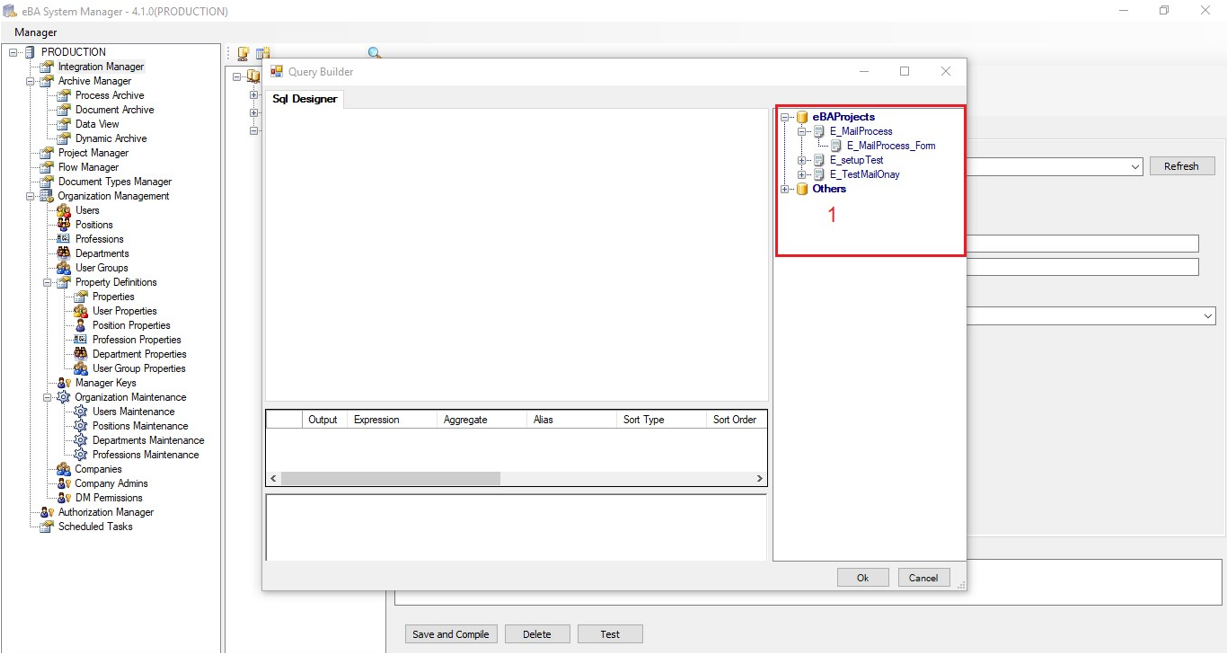Click the User Groups icon

coord(63,268)
